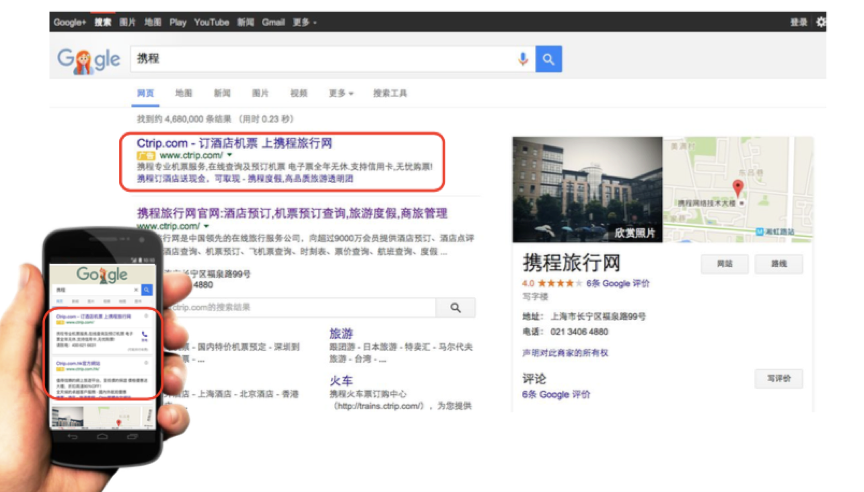This screenshot has height=492, width=864.
Task: Open 搜索工具 search tools
Action: [390, 93]
